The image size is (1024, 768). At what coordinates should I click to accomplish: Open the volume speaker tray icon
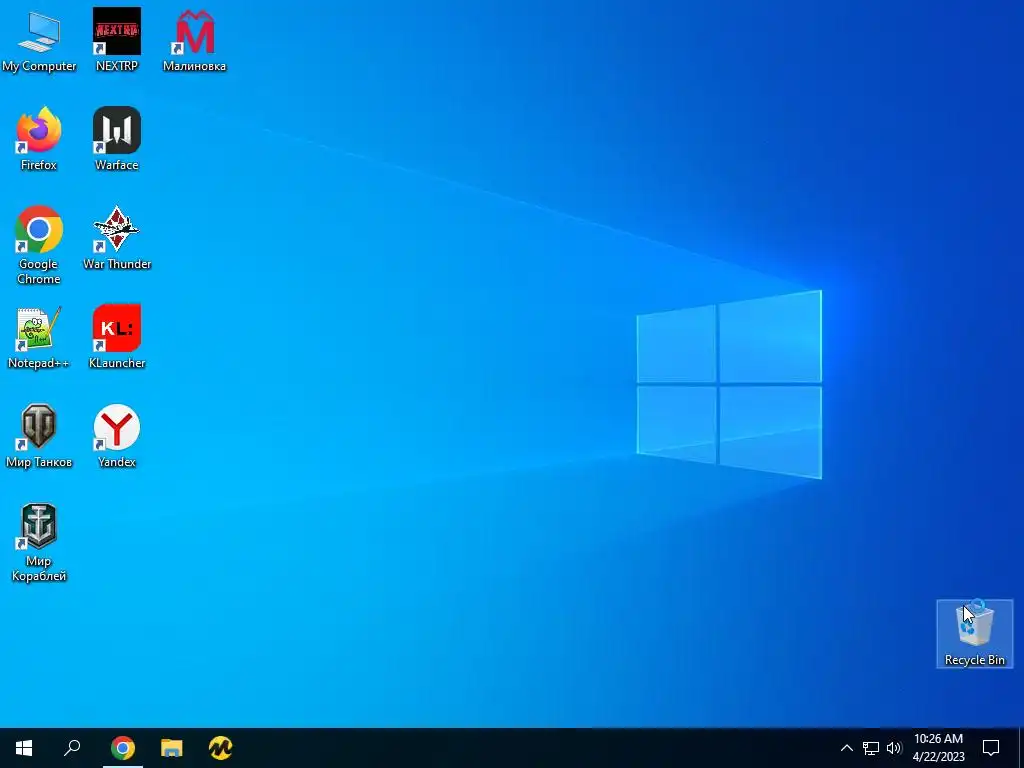click(x=894, y=748)
